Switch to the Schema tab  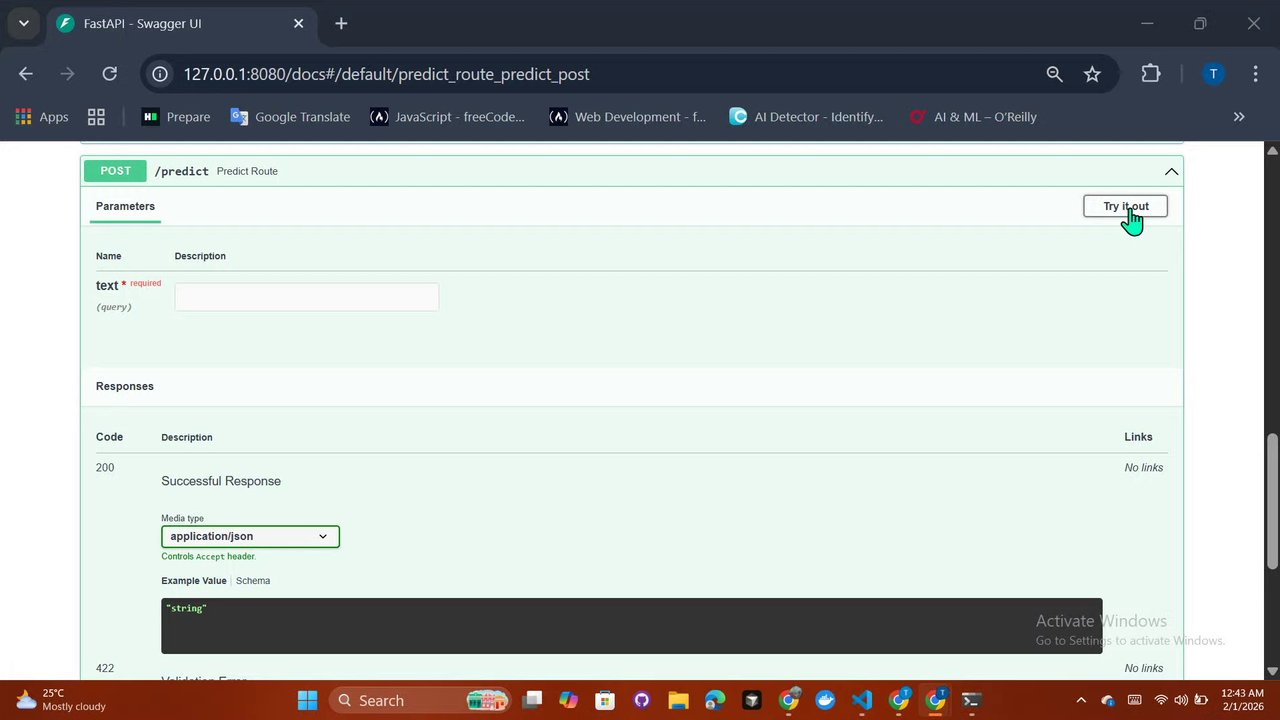point(253,581)
